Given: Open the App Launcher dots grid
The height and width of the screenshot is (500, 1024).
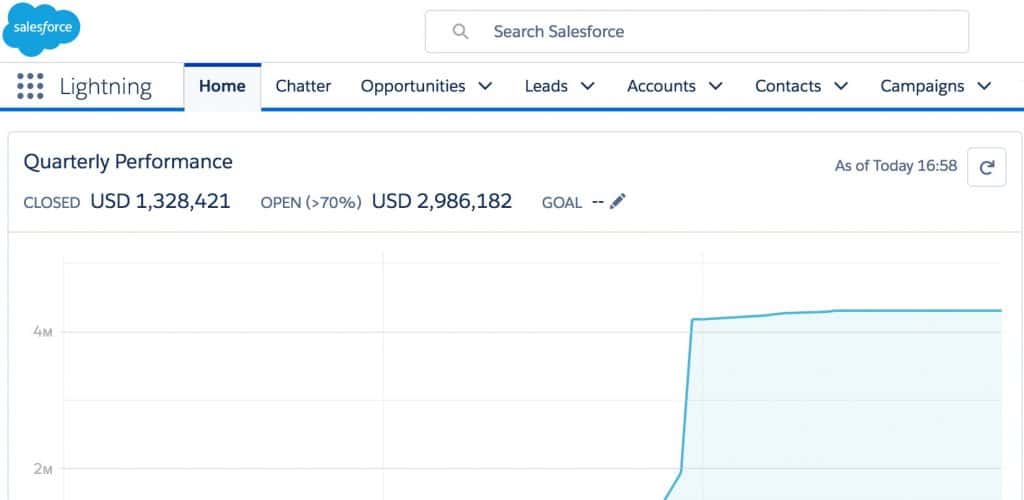Looking at the screenshot, I should pos(30,86).
